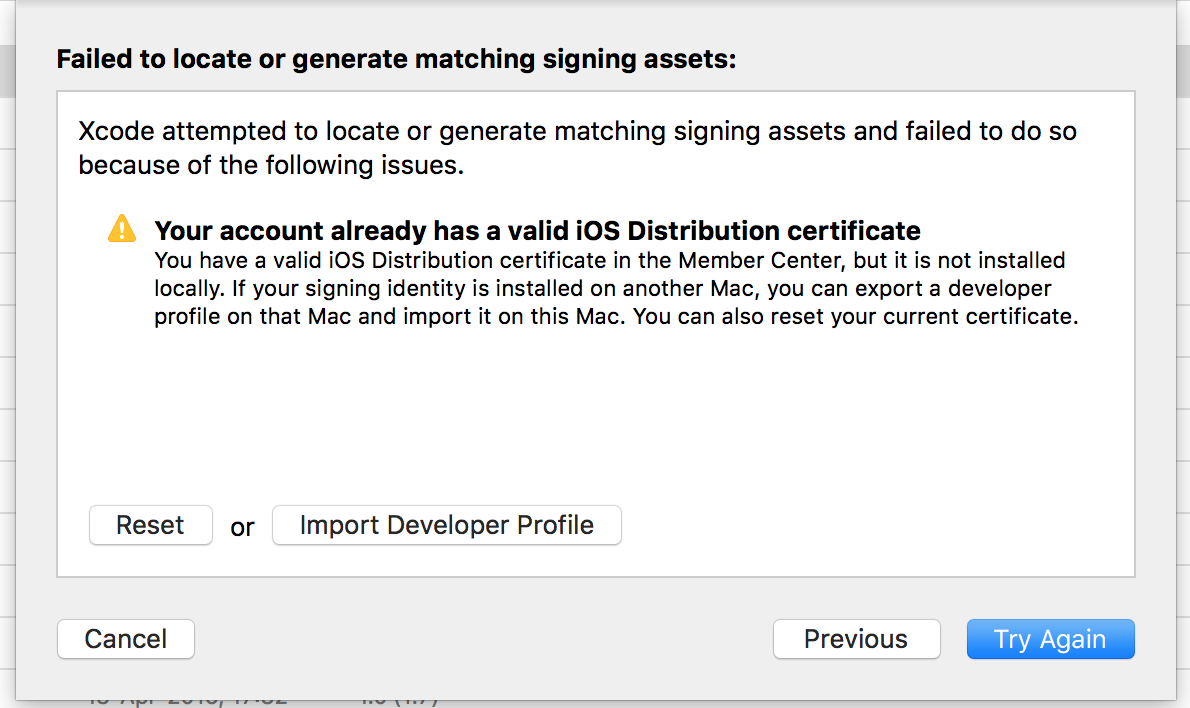Click the 'You have a valid iOS' description line
Screen dimensions: 1190x708
point(609,261)
